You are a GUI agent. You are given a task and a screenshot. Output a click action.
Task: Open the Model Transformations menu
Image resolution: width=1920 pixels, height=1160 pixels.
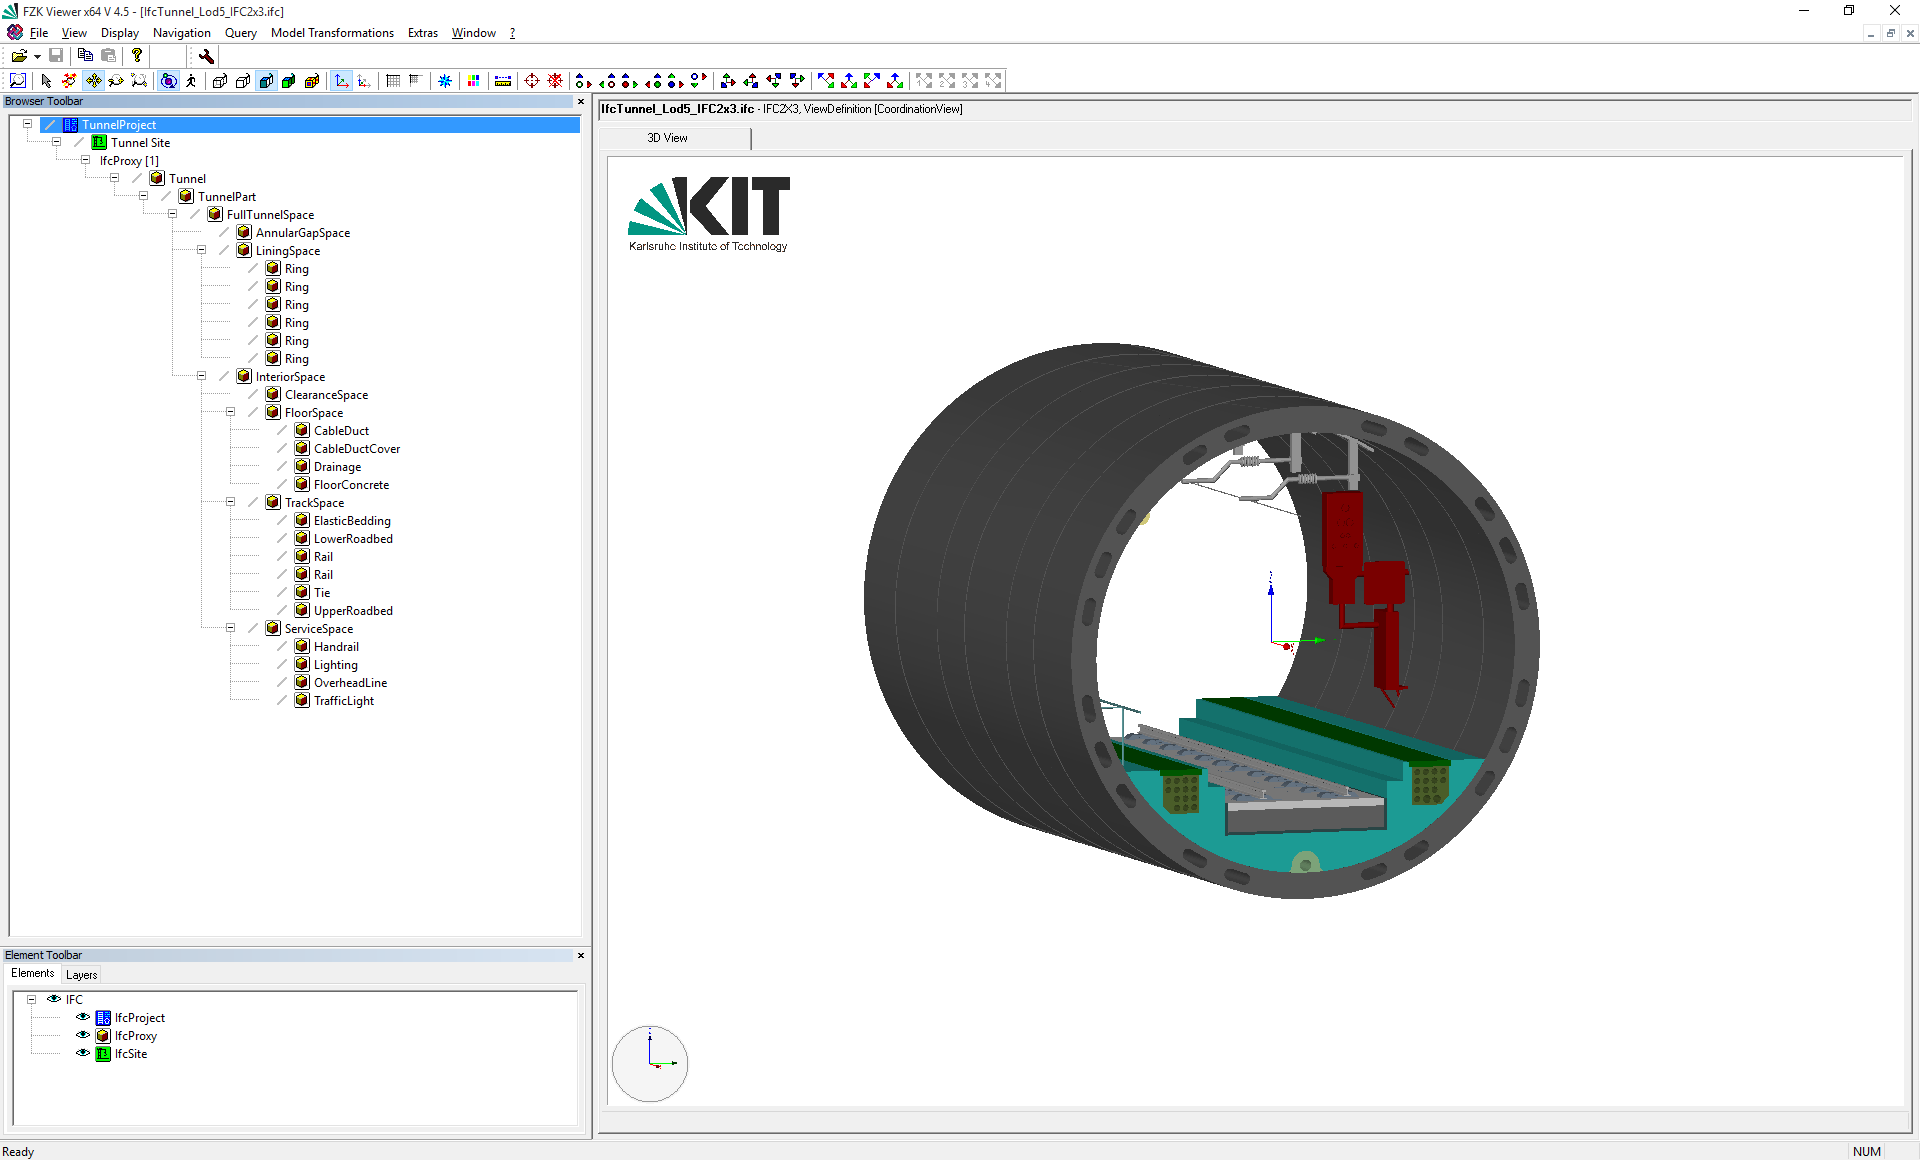(333, 33)
